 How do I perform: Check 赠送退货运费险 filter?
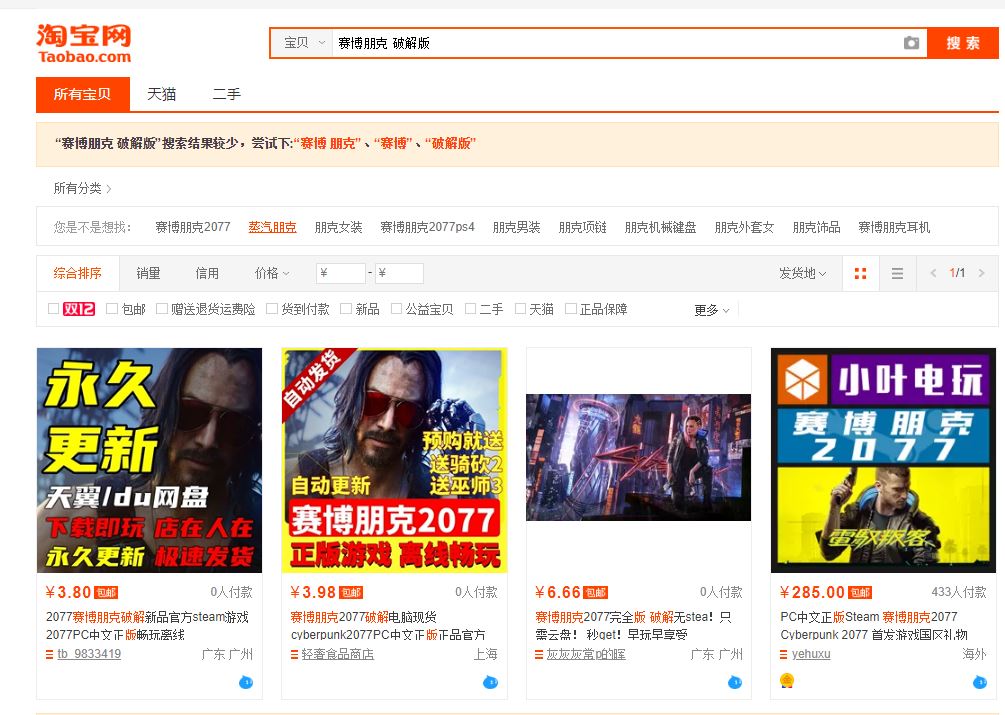click(x=162, y=309)
